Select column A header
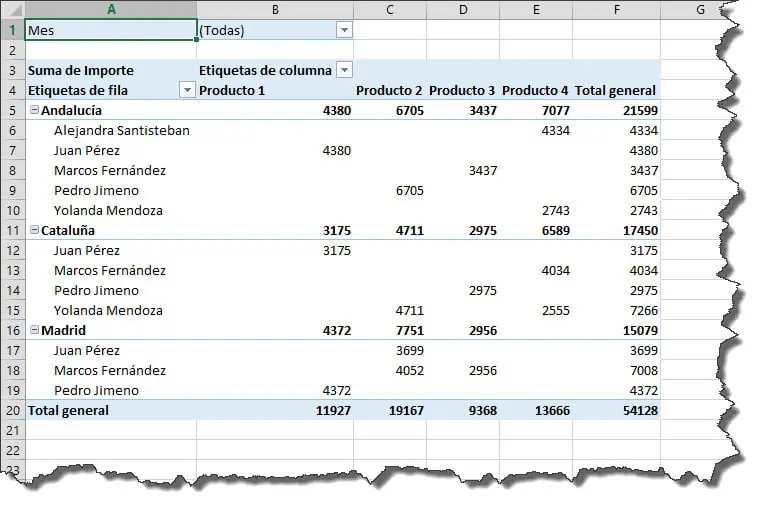762x510 pixels. tap(110, 10)
